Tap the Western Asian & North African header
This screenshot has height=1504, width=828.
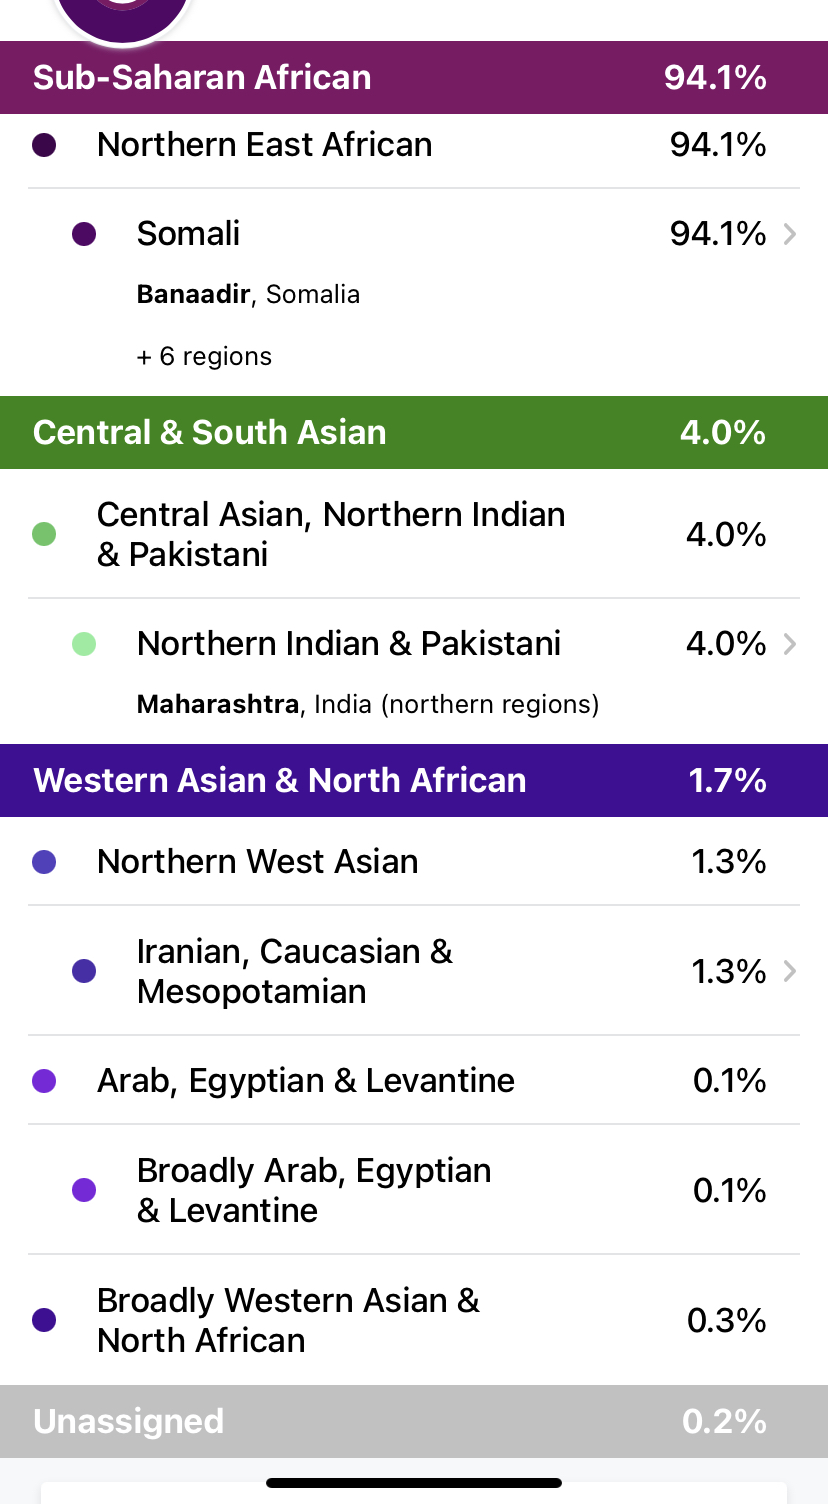414,780
